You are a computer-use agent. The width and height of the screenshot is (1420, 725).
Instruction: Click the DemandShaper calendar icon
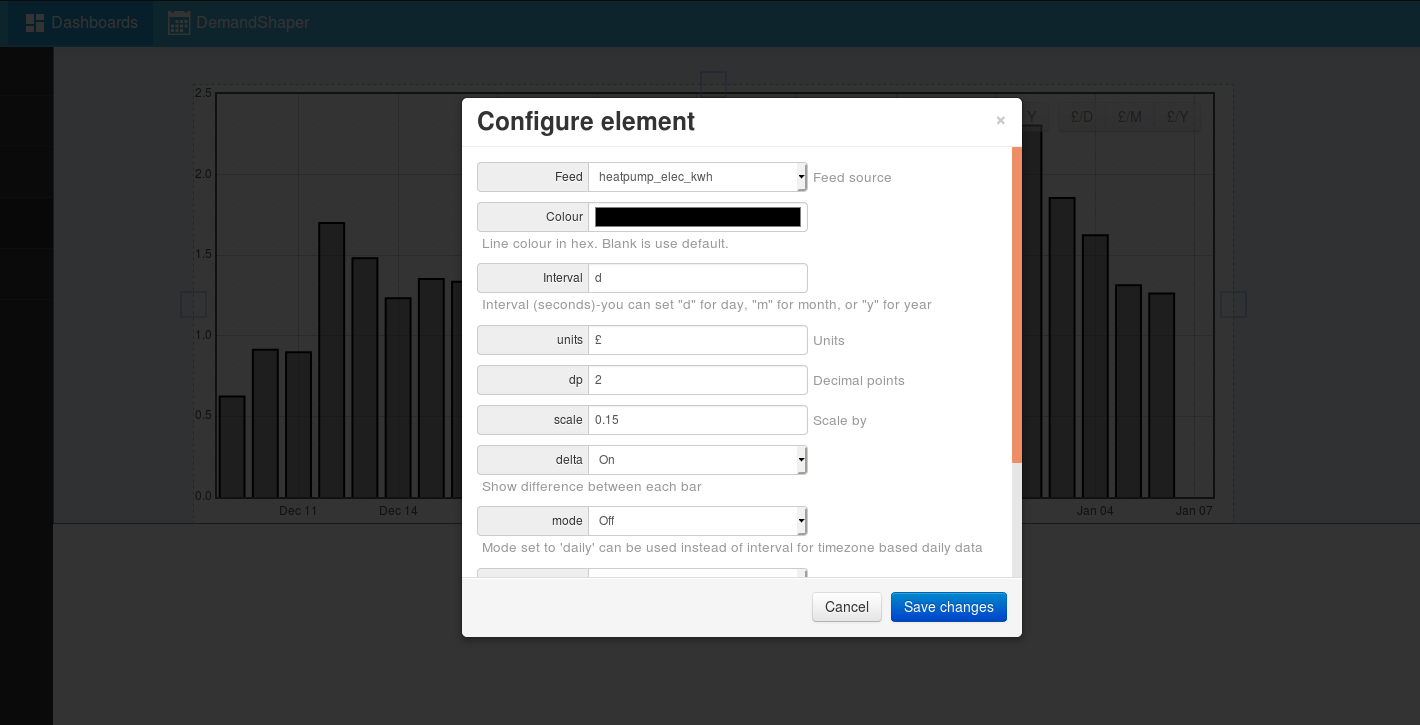179,22
